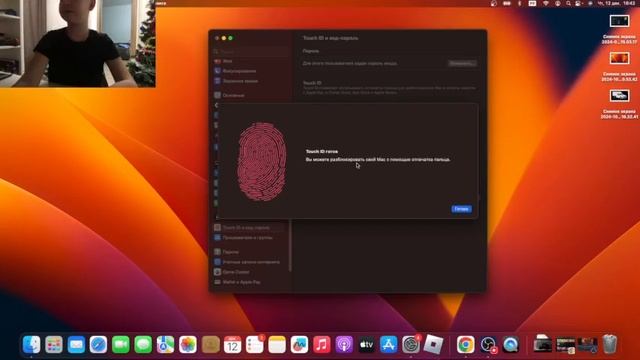Open Messages from the Dock

coord(143,344)
